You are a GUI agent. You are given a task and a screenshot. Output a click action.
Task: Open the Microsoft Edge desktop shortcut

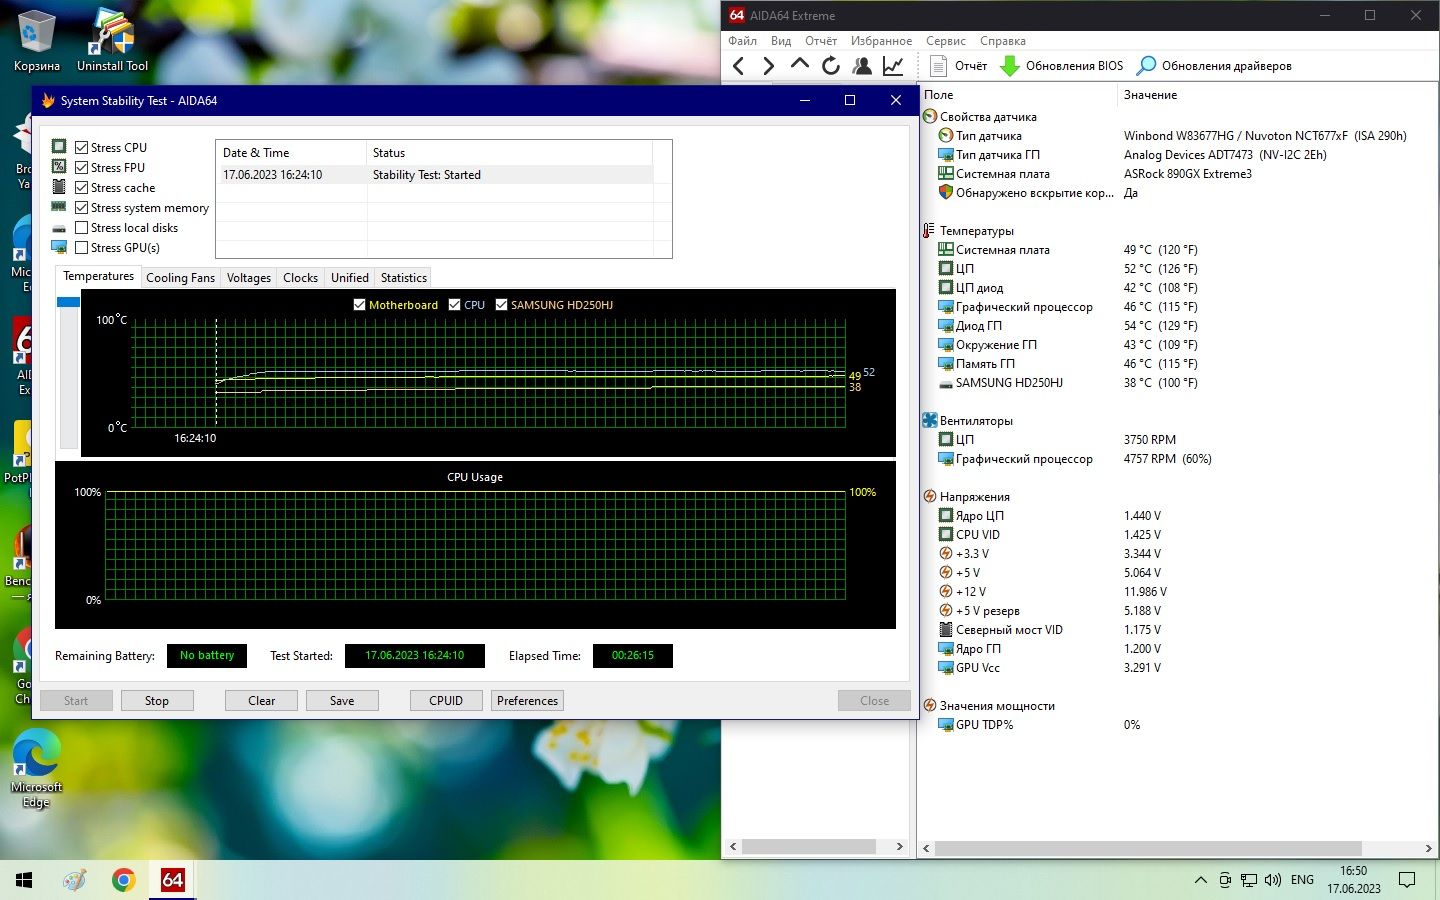37,768
